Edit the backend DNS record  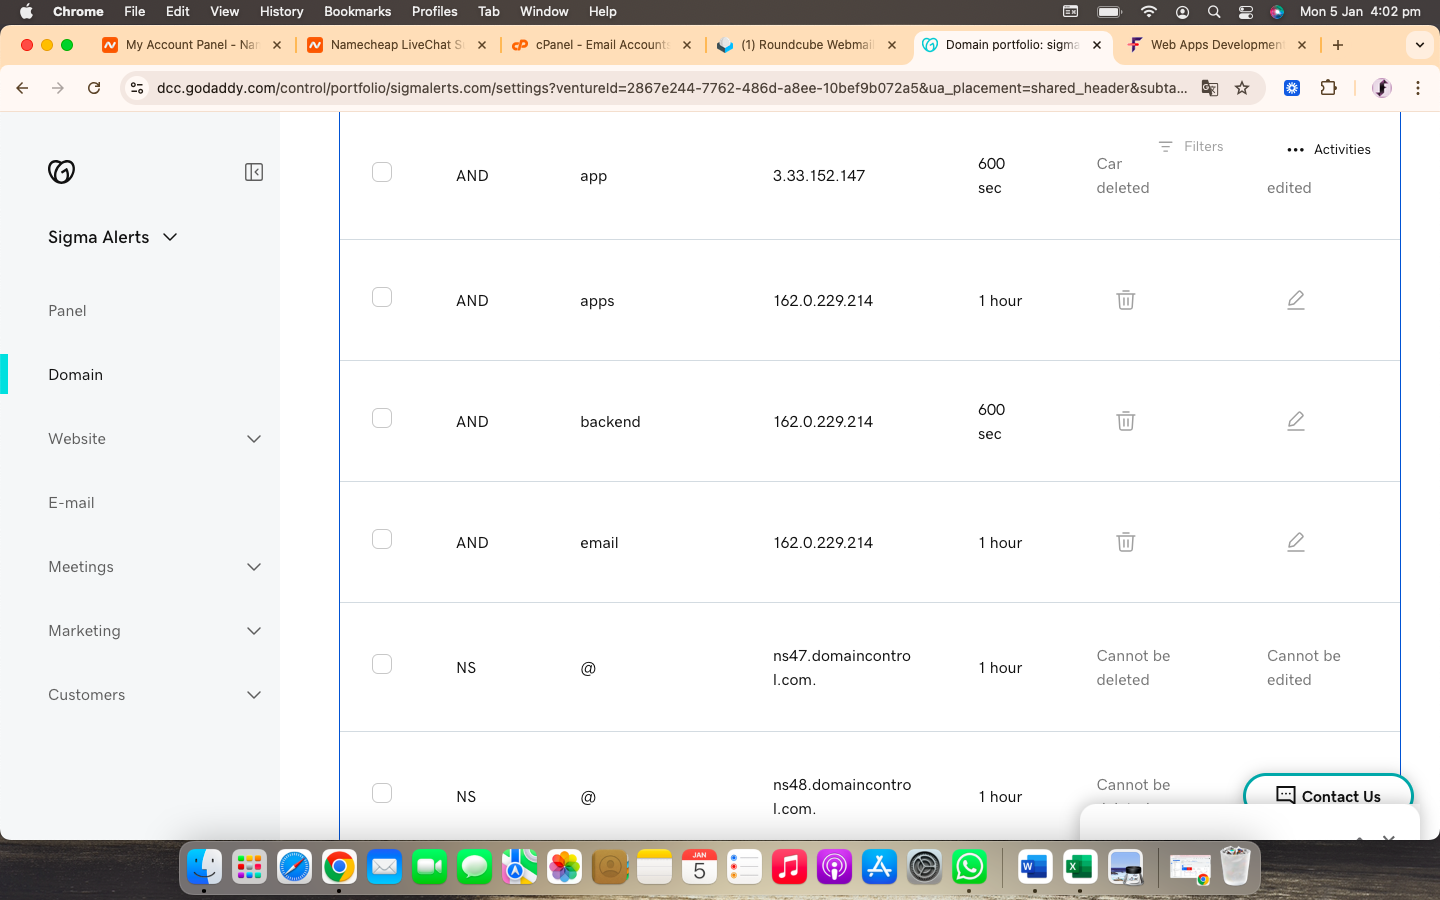pos(1295,421)
